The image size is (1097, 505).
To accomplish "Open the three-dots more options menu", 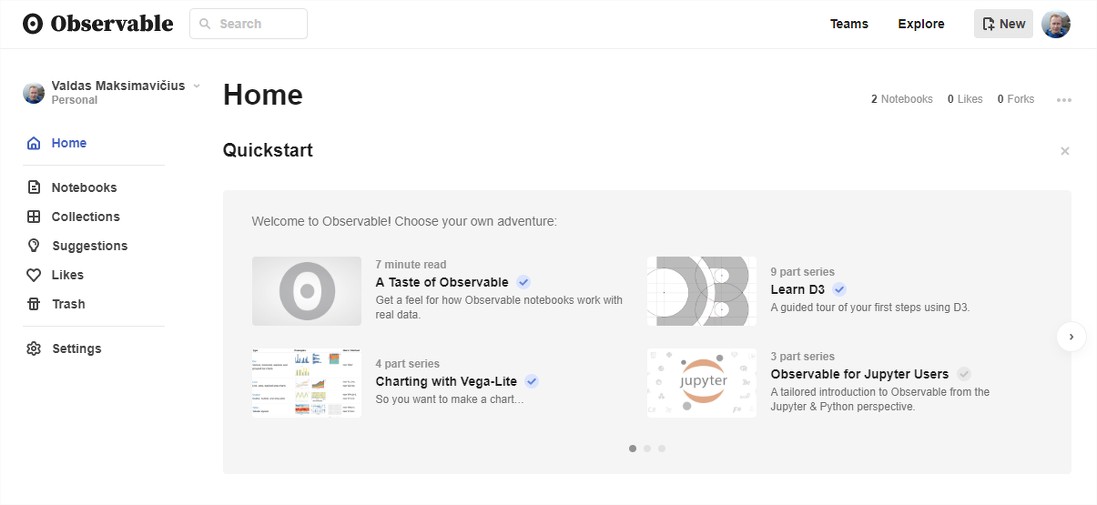I will [x=1064, y=100].
